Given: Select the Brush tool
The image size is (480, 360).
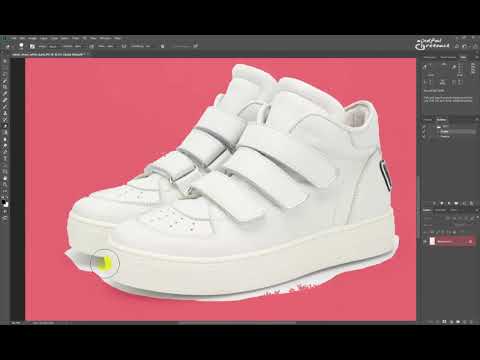Looking at the screenshot, I should point(5,106).
